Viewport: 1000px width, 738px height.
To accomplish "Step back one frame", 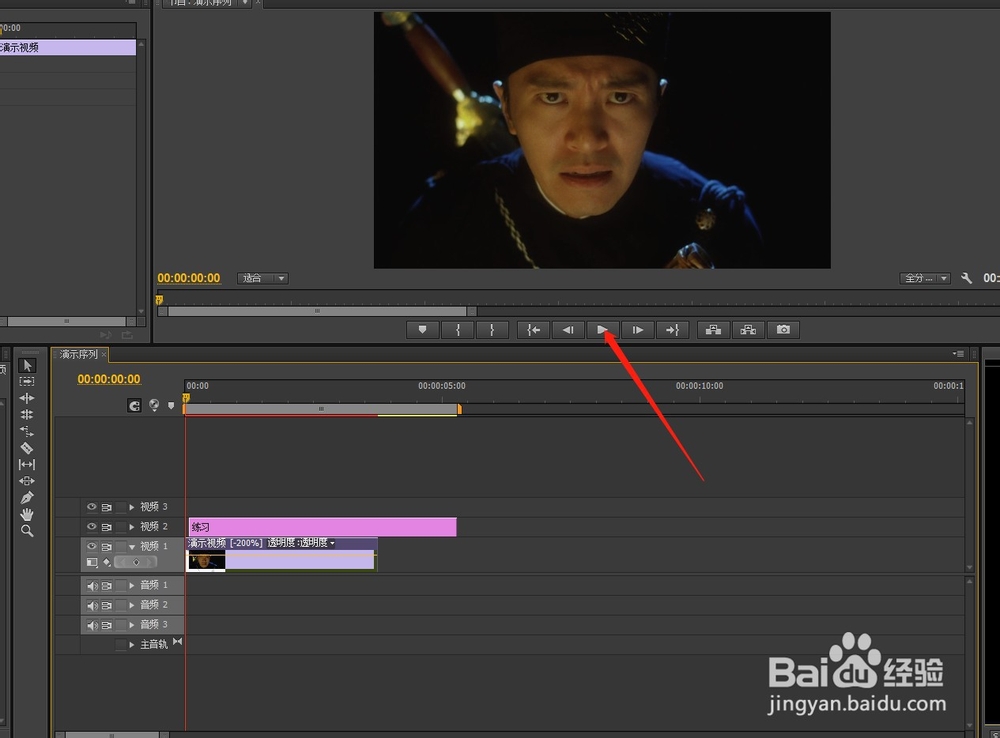I will point(568,330).
